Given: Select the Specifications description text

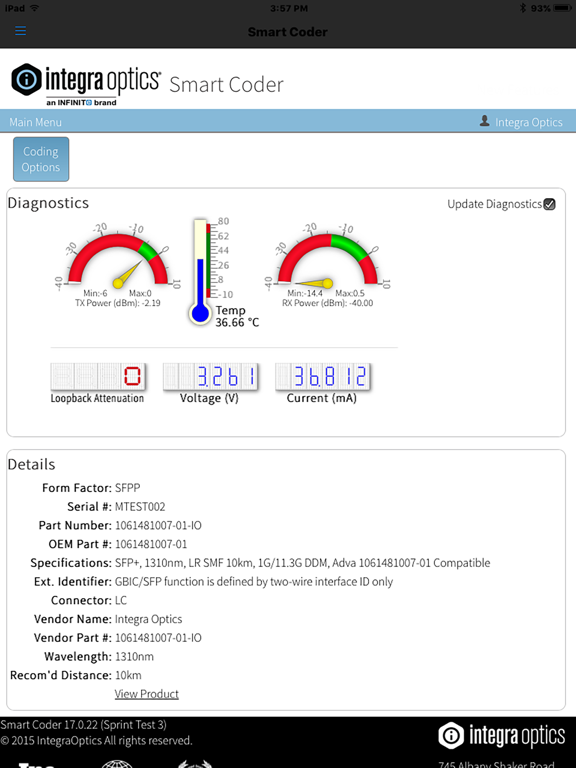Looking at the screenshot, I should point(302,563).
